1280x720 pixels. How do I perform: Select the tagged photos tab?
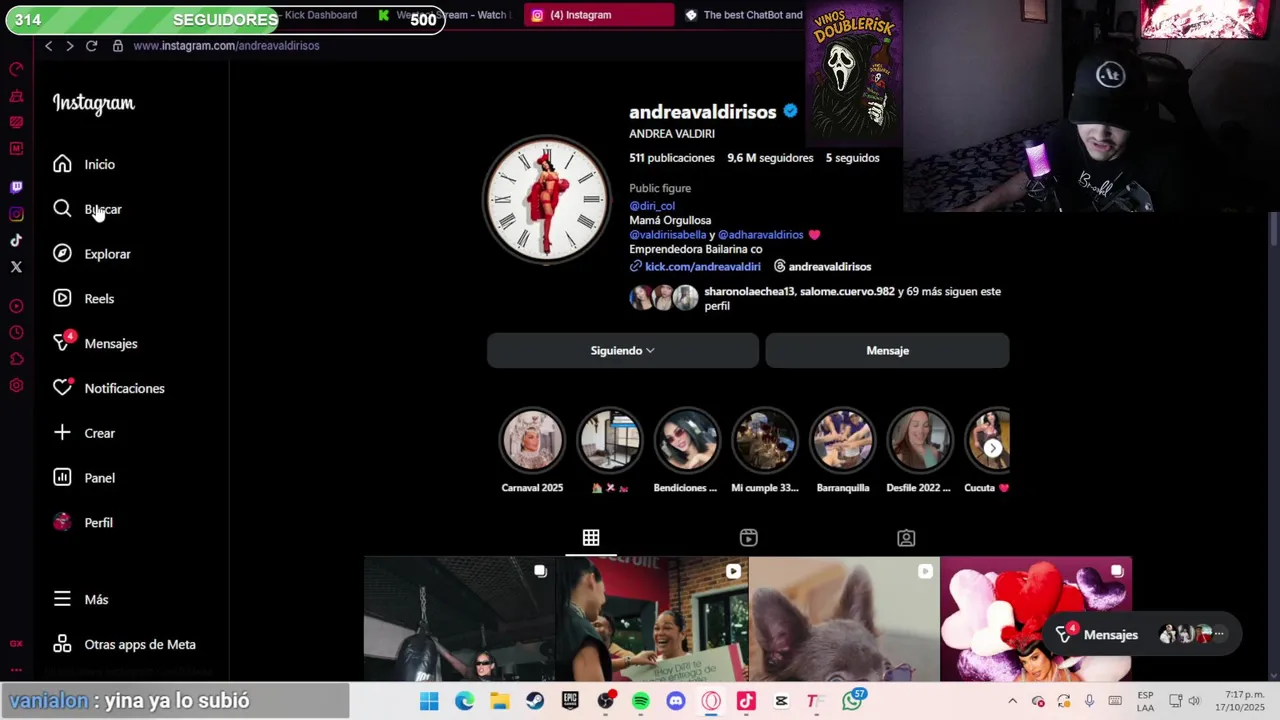[906, 538]
